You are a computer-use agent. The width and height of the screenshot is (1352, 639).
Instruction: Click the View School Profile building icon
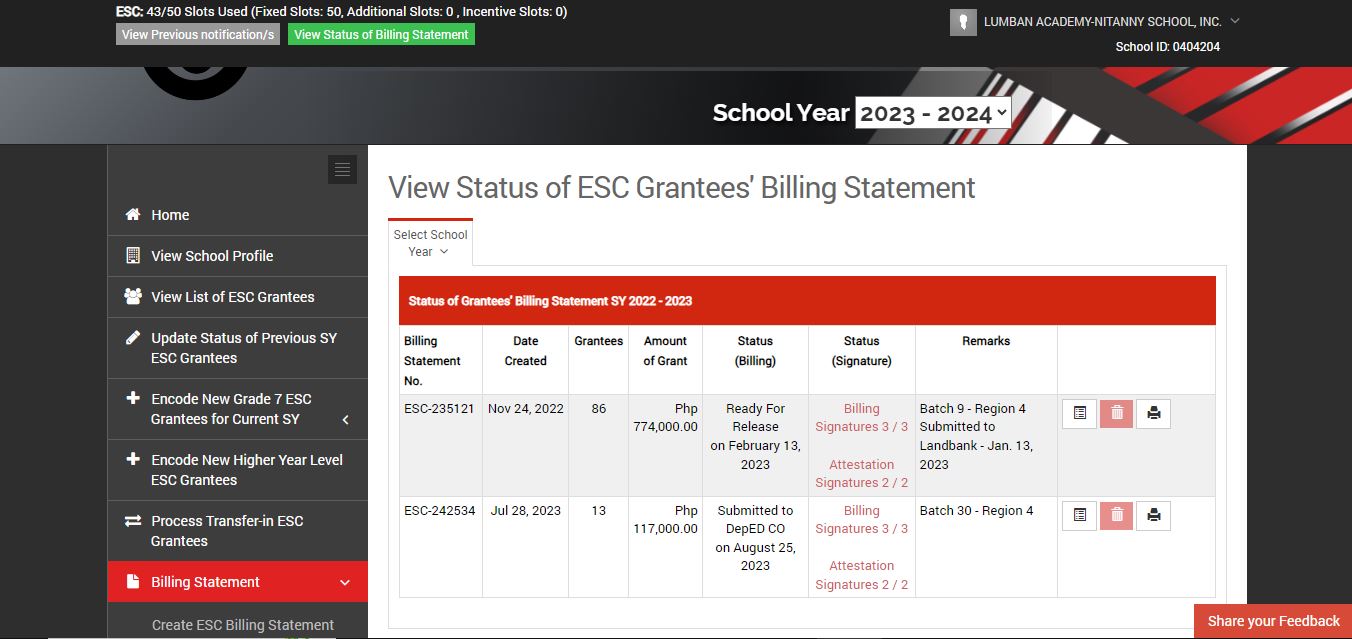[132, 256]
